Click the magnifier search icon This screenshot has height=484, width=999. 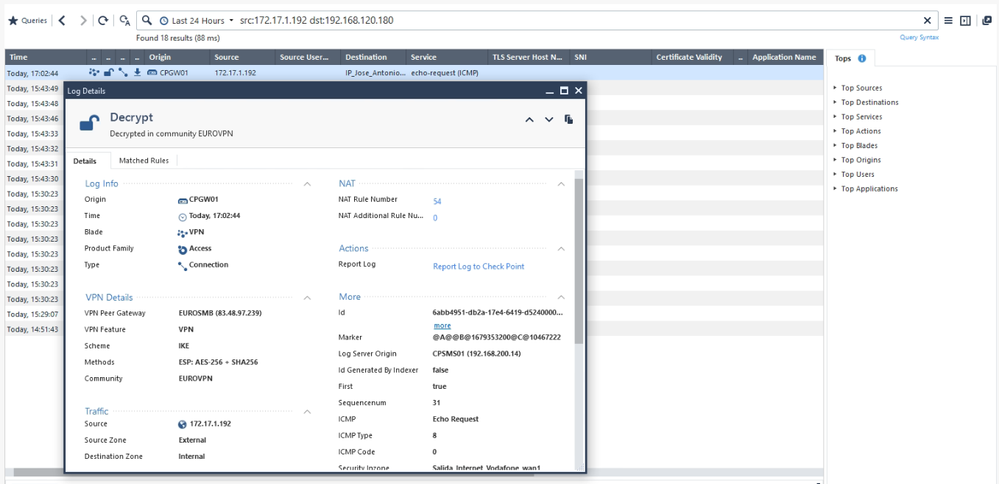147,20
